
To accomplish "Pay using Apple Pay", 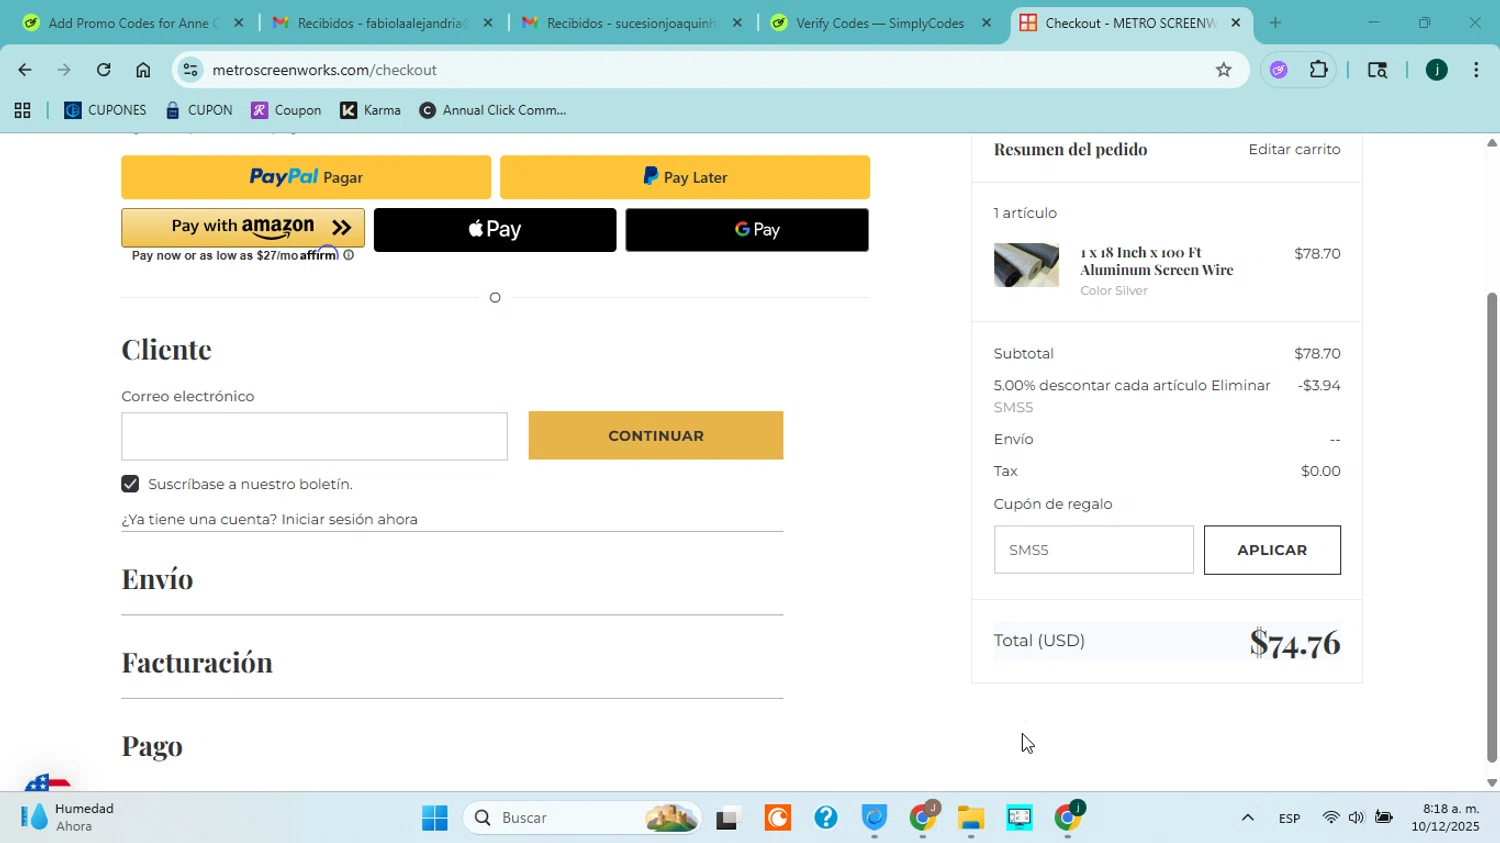I will 495,230.
